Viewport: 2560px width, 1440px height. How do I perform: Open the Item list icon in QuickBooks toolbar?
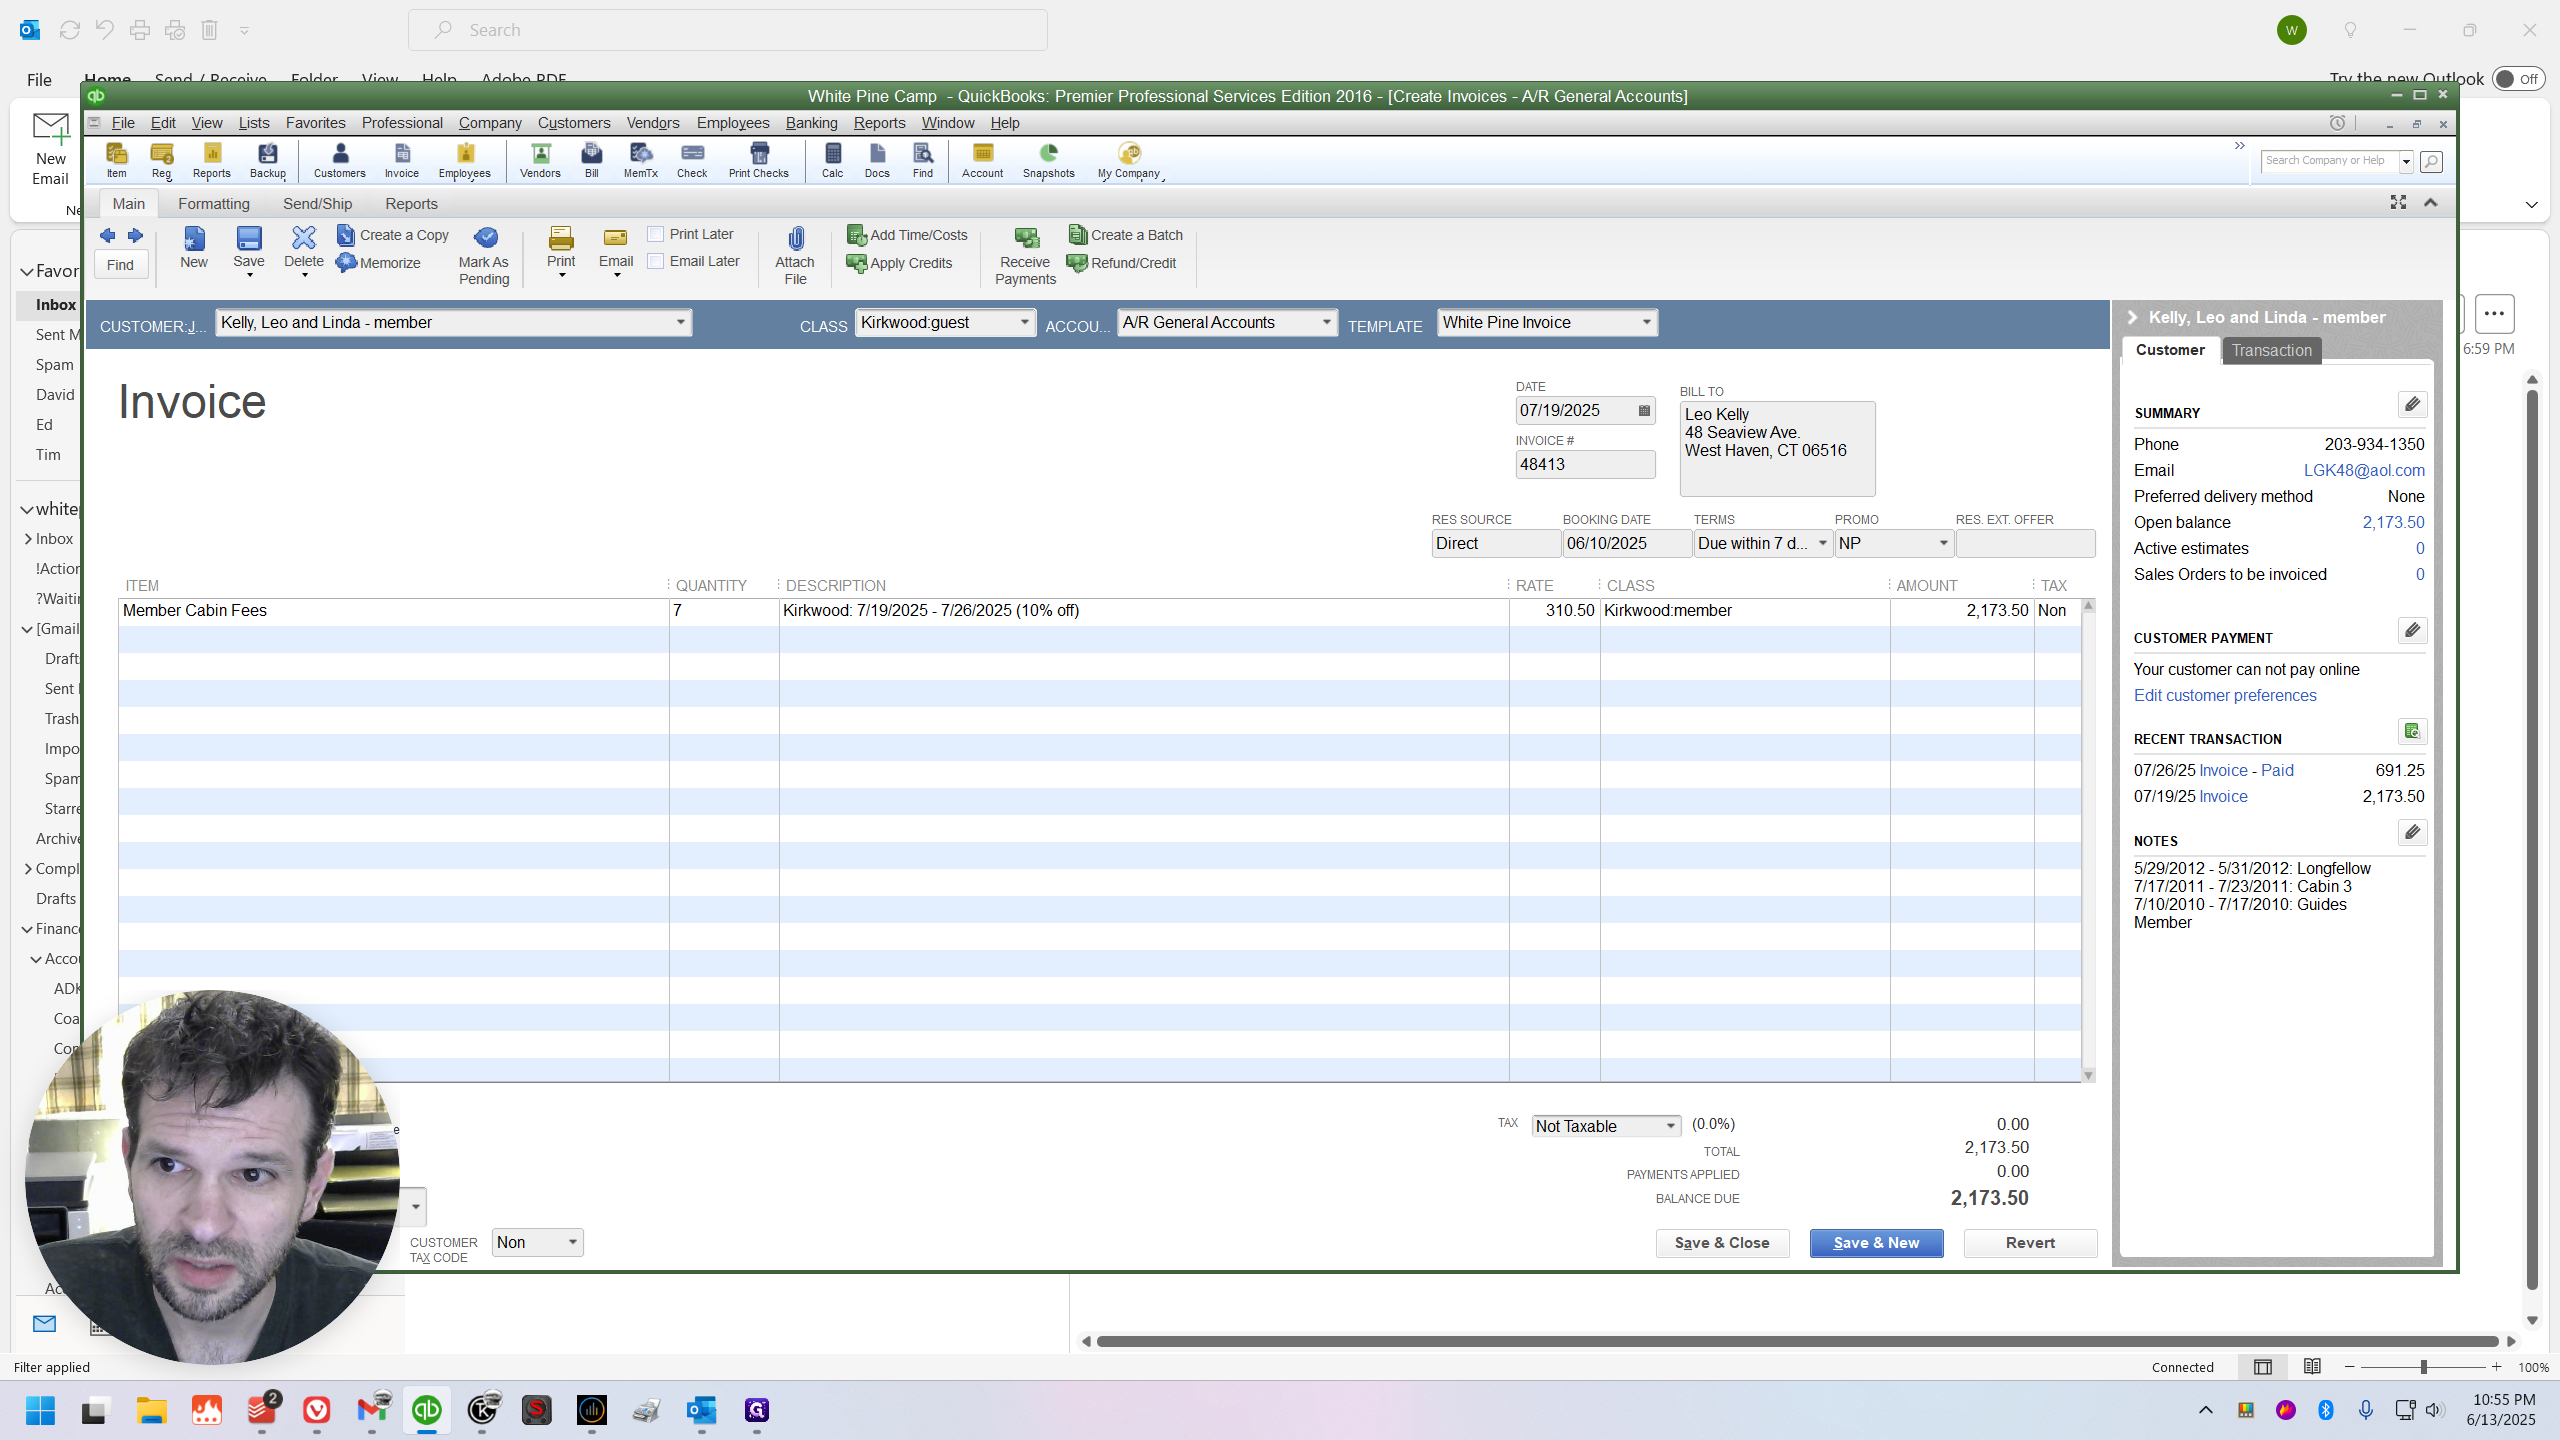[117, 160]
